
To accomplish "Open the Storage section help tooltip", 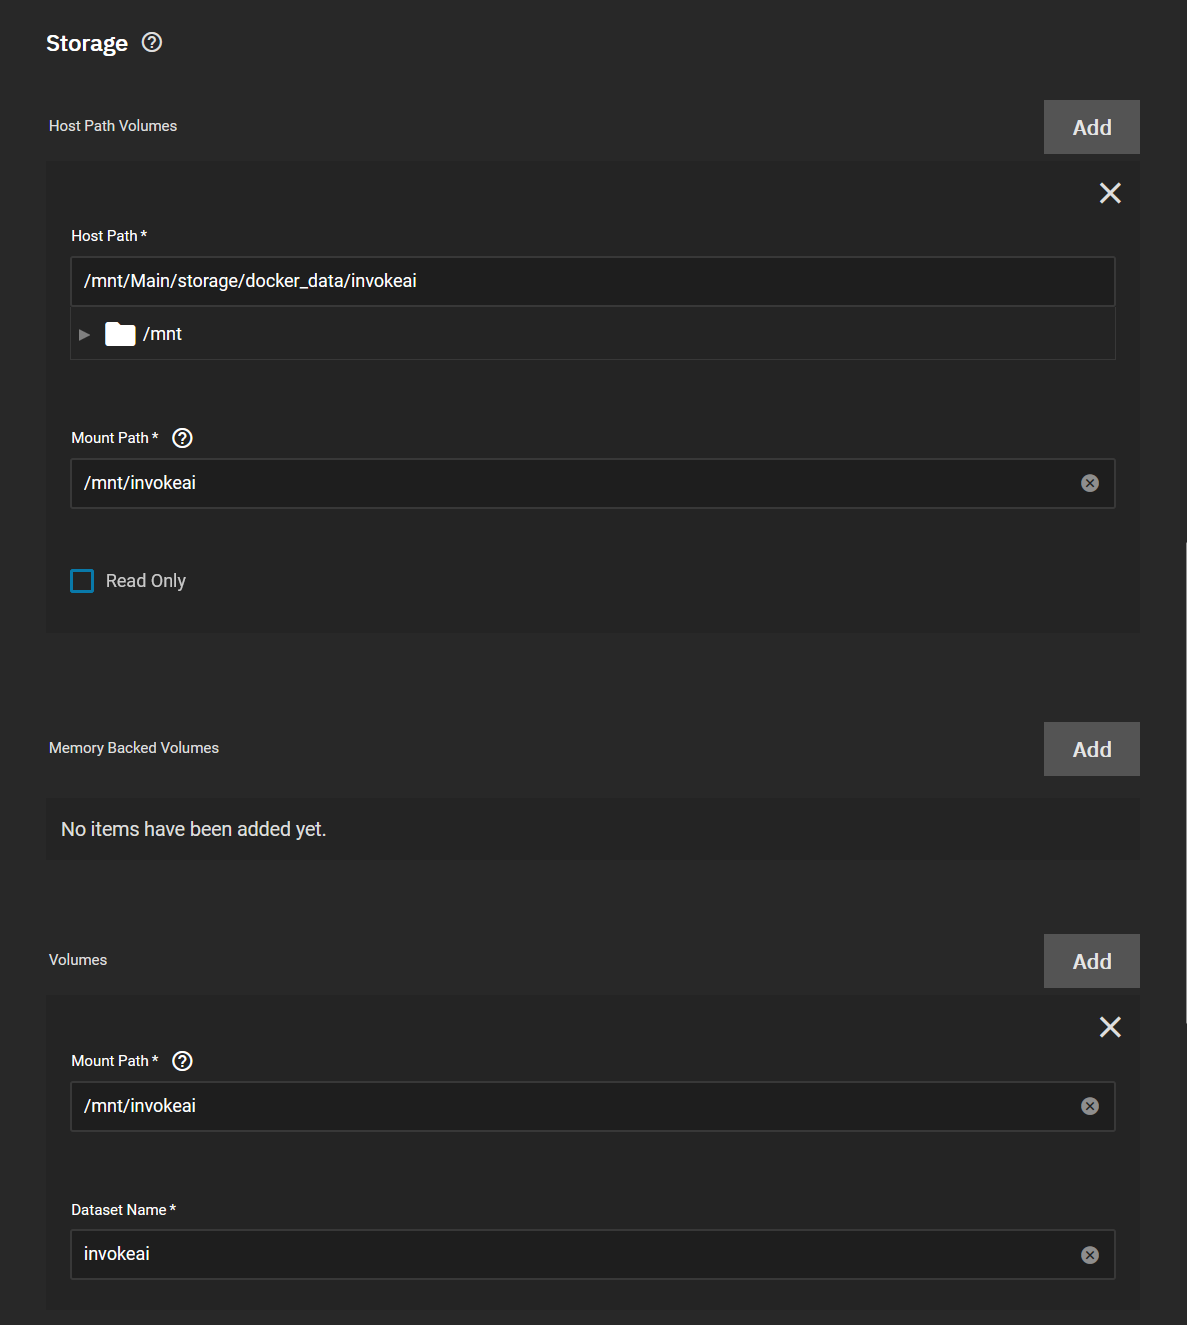I will [151, 43].
